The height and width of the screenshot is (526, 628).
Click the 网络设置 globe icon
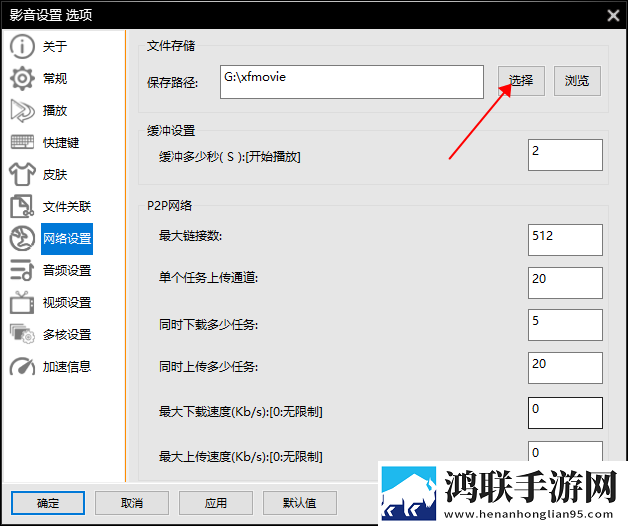pyautogui.click(x=22, y=238)
